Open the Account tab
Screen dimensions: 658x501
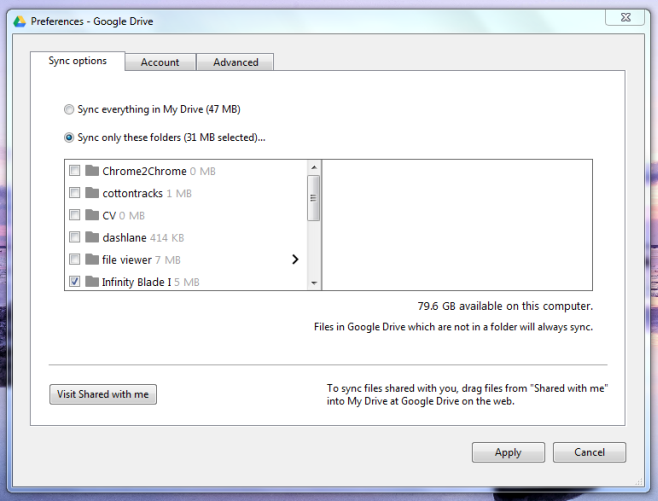(160, 62)
